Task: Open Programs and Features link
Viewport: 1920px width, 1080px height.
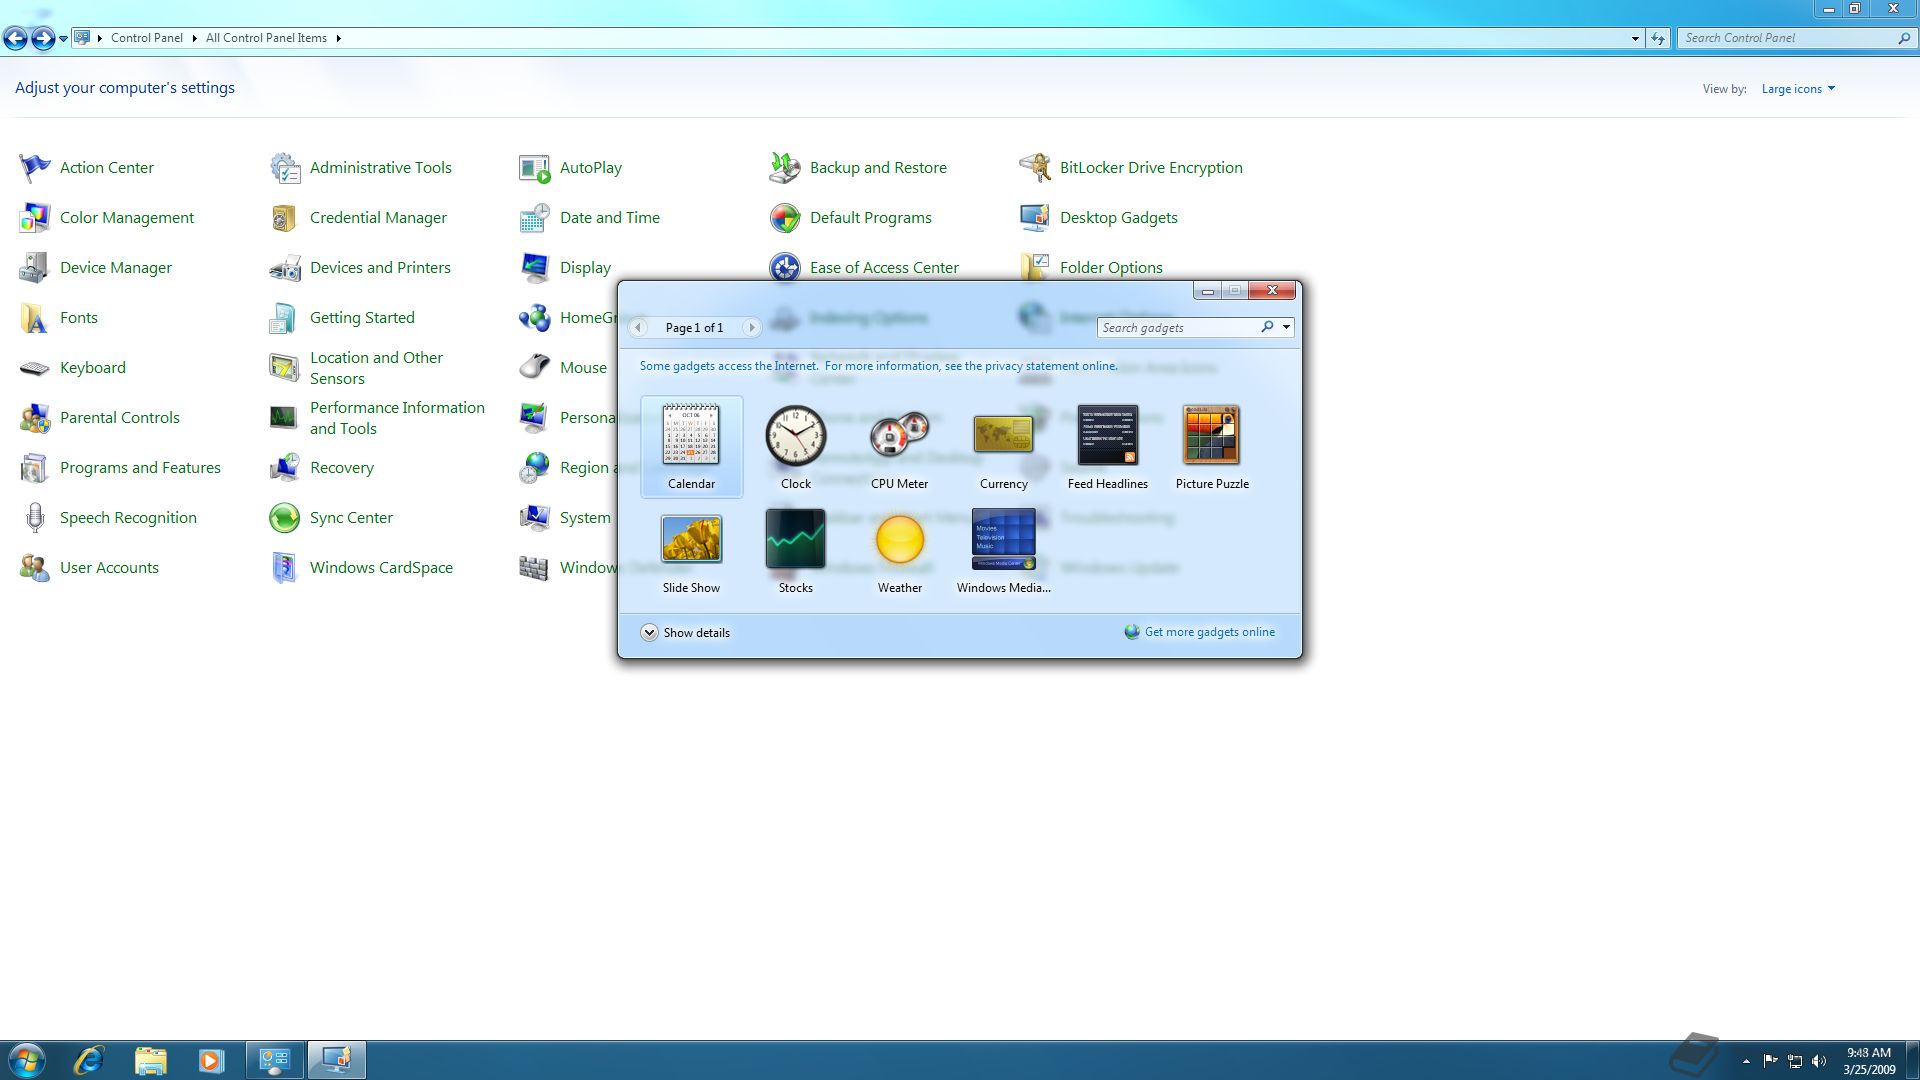Action: coord(140,468)
